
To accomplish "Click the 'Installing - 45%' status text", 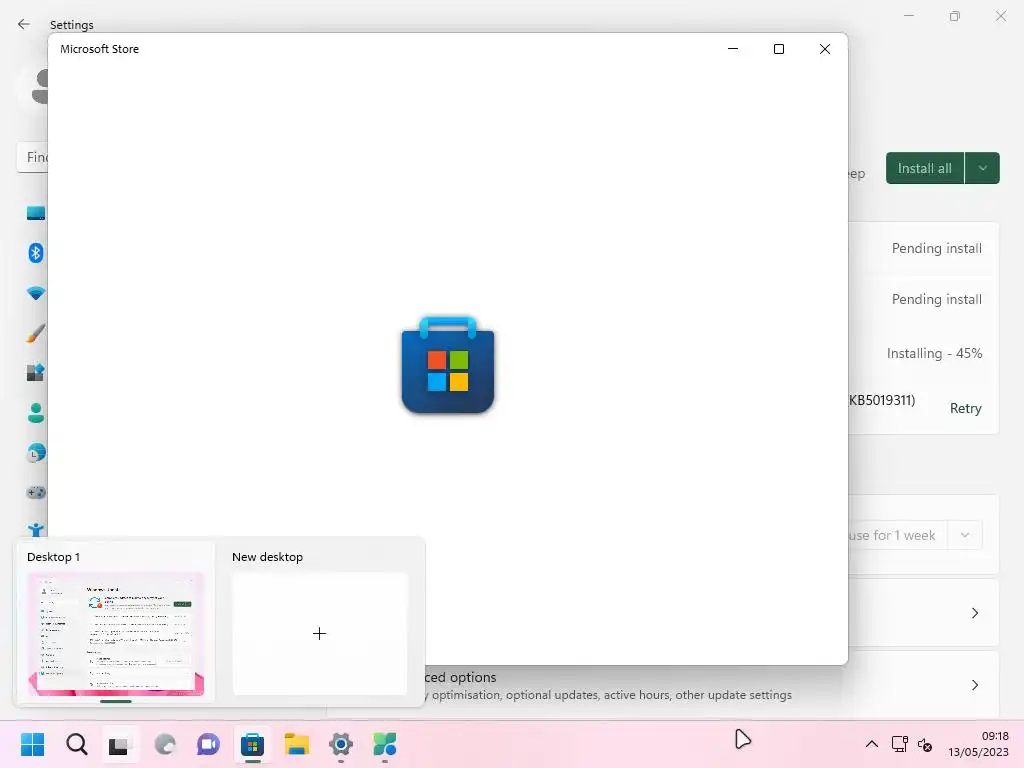I will pos(934,353).
